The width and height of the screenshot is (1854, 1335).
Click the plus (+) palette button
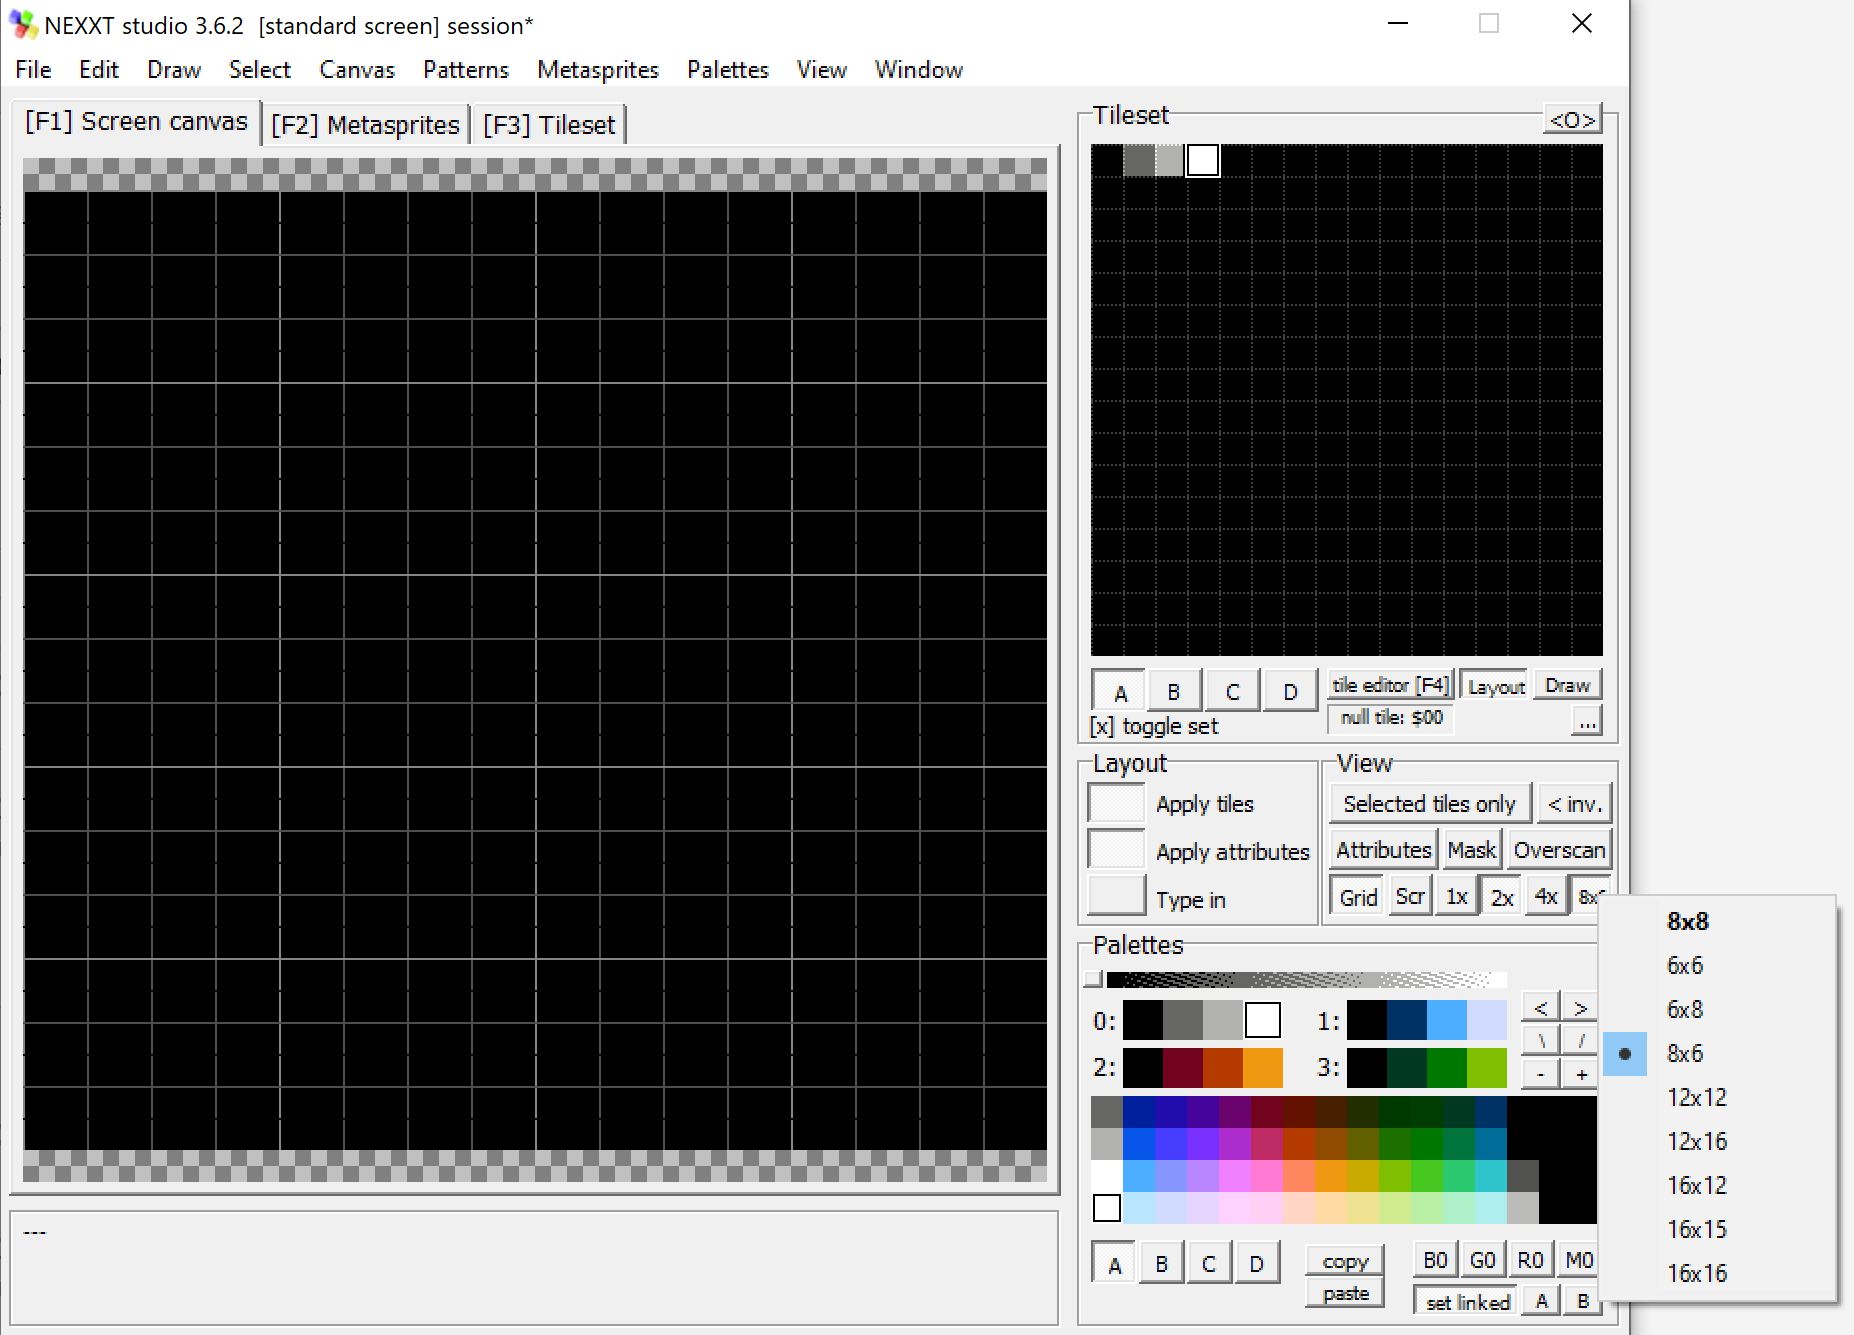(x=1580, y=1075)
